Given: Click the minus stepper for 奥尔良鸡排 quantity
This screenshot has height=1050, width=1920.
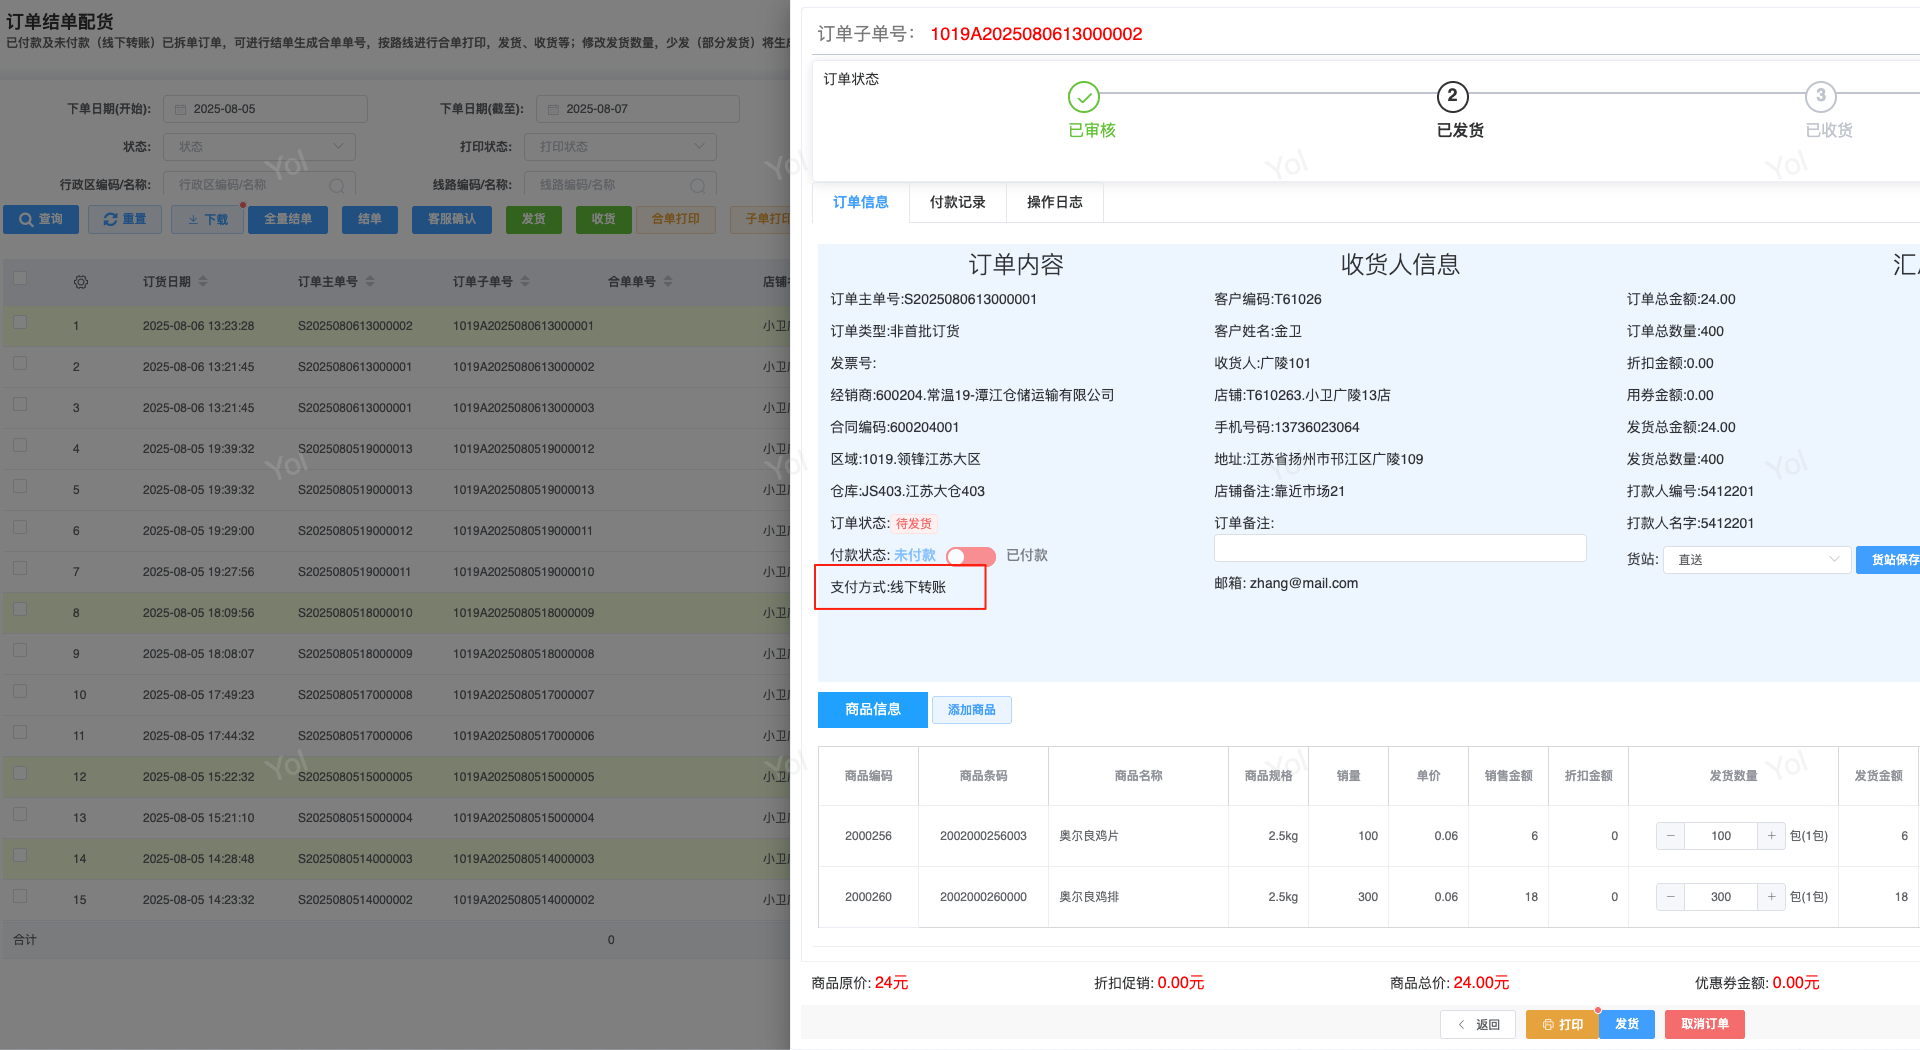Looking at the screenshot, I should click(x=1670, y=897).
